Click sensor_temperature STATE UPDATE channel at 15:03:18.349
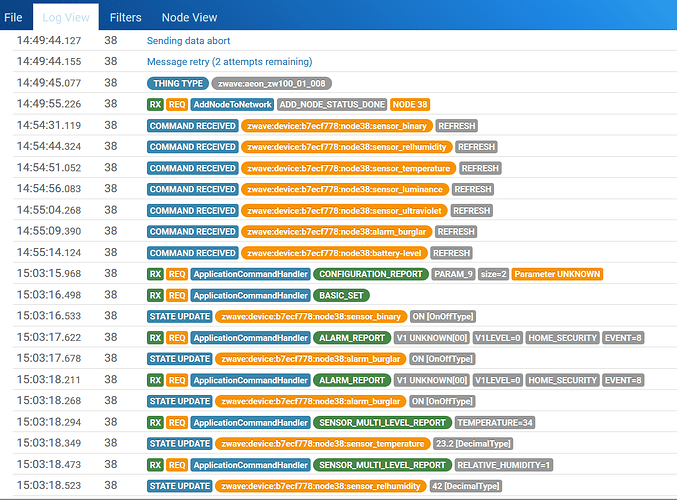 point(323,443)
